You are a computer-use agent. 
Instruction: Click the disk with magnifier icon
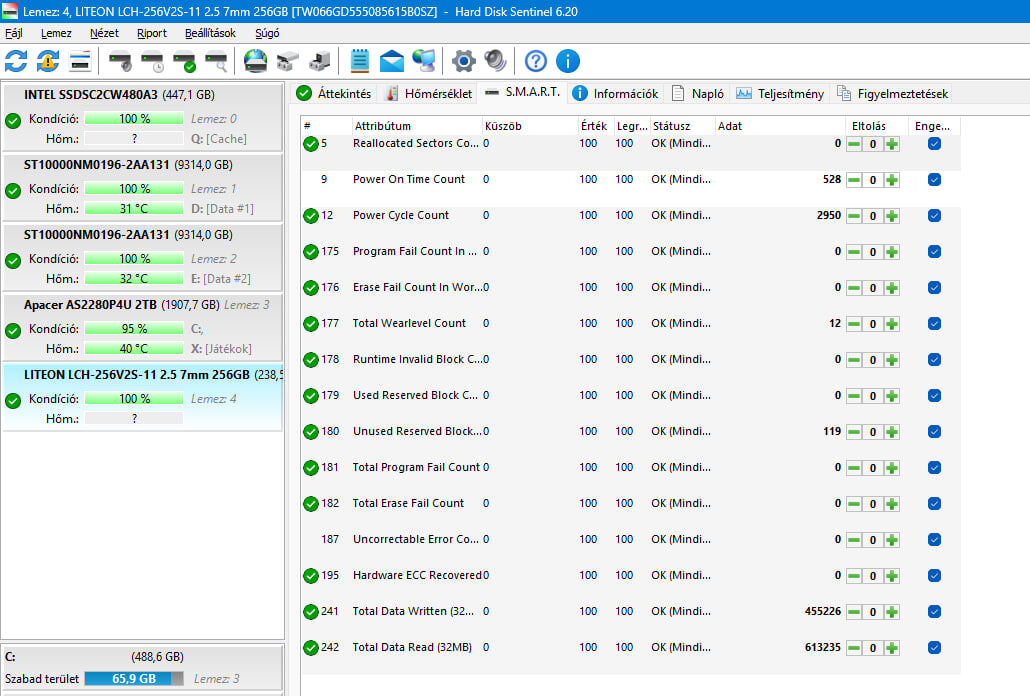216,62
